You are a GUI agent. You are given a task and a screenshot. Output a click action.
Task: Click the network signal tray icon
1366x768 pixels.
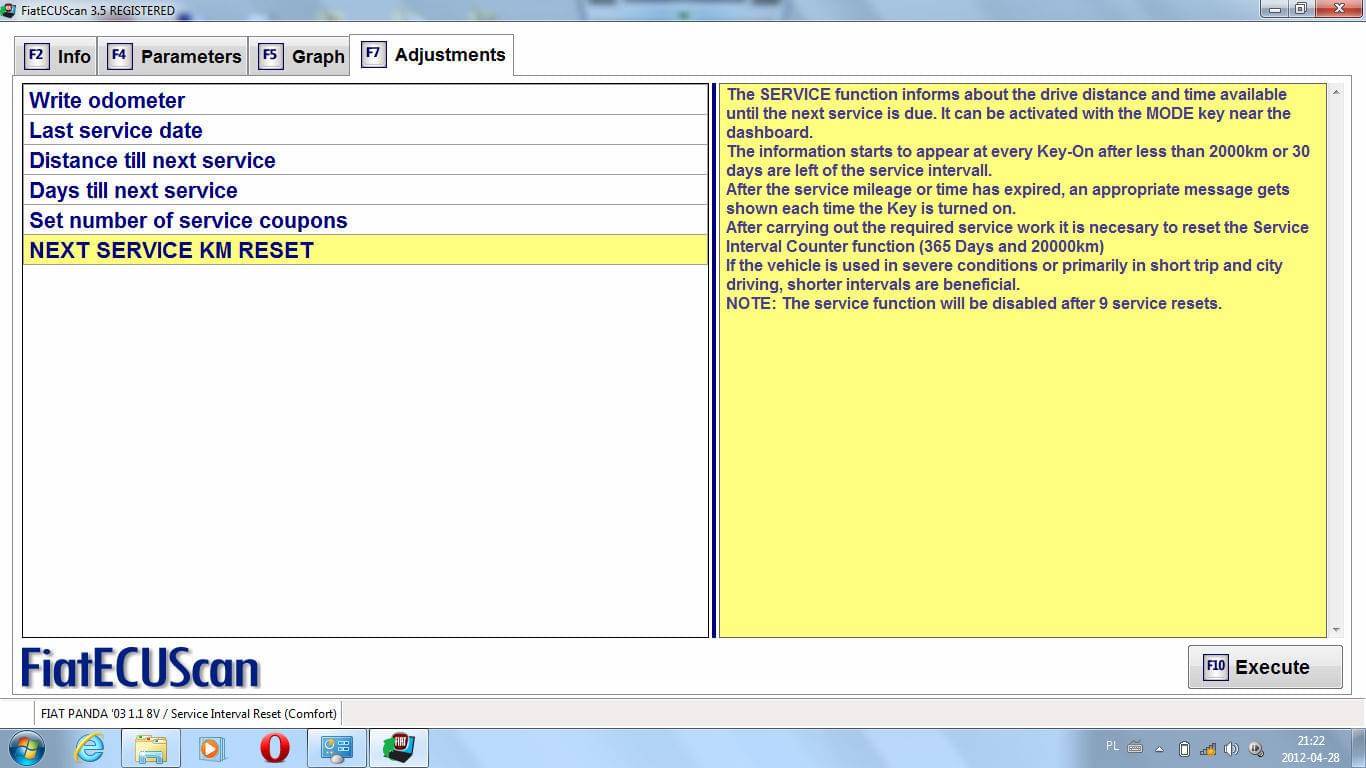(x=1208, y=748)
